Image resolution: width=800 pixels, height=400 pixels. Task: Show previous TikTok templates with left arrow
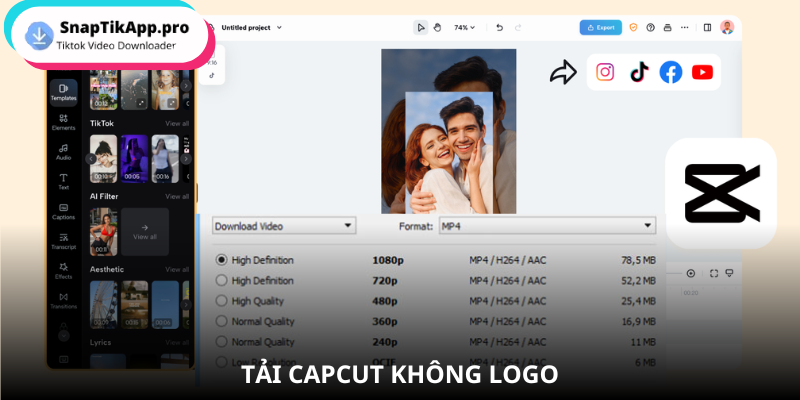[x=91, y=159]
